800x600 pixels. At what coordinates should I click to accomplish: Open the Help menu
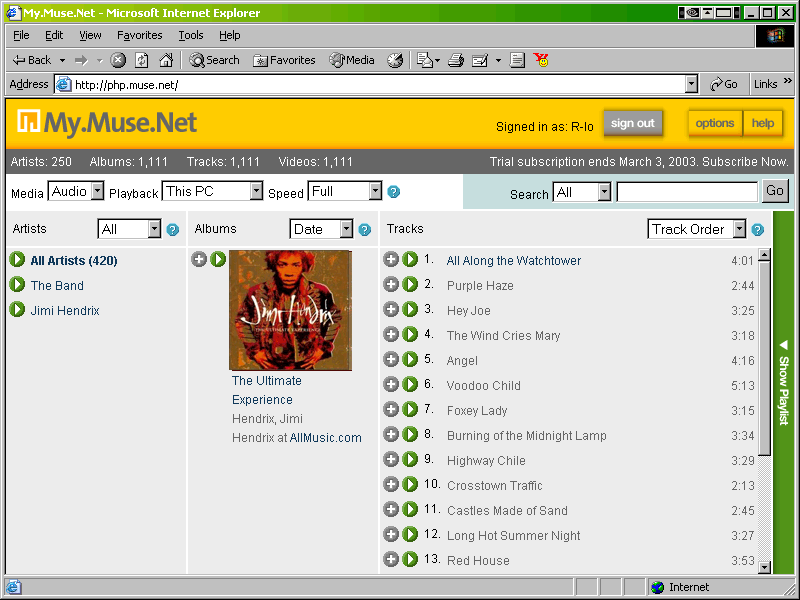pyautogui.click(x=230, y=35)
